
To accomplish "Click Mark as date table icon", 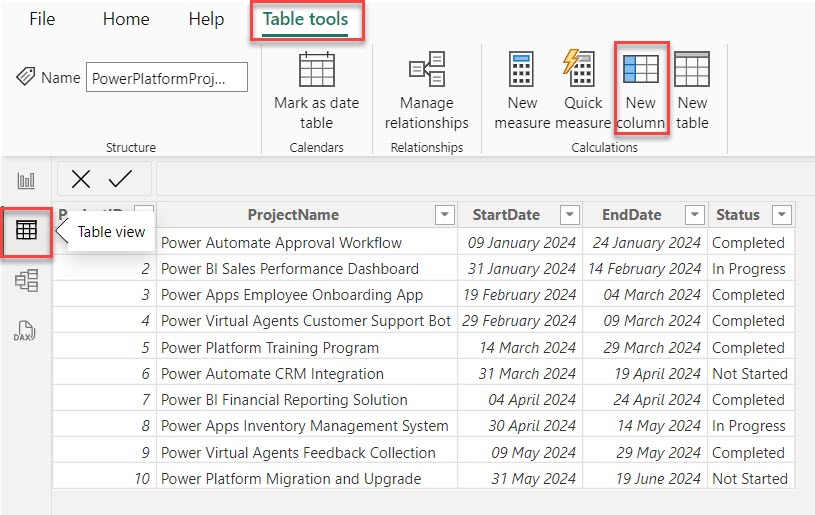I will coord(317,69).
